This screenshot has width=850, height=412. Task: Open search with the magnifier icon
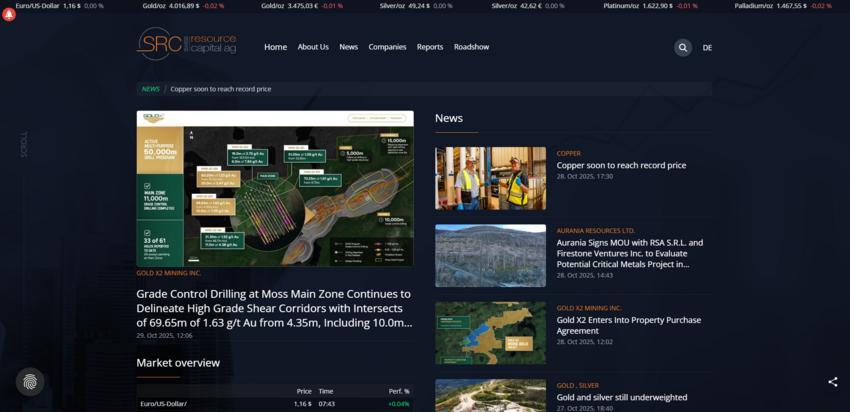[682, 47]
